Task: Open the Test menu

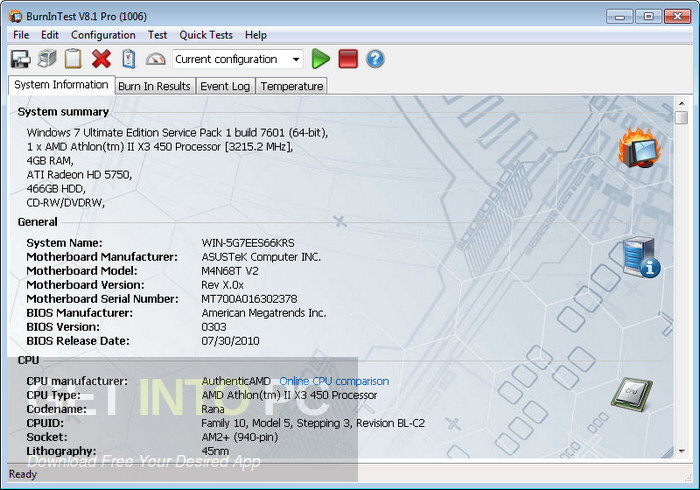Action: (x=157, y=35)
